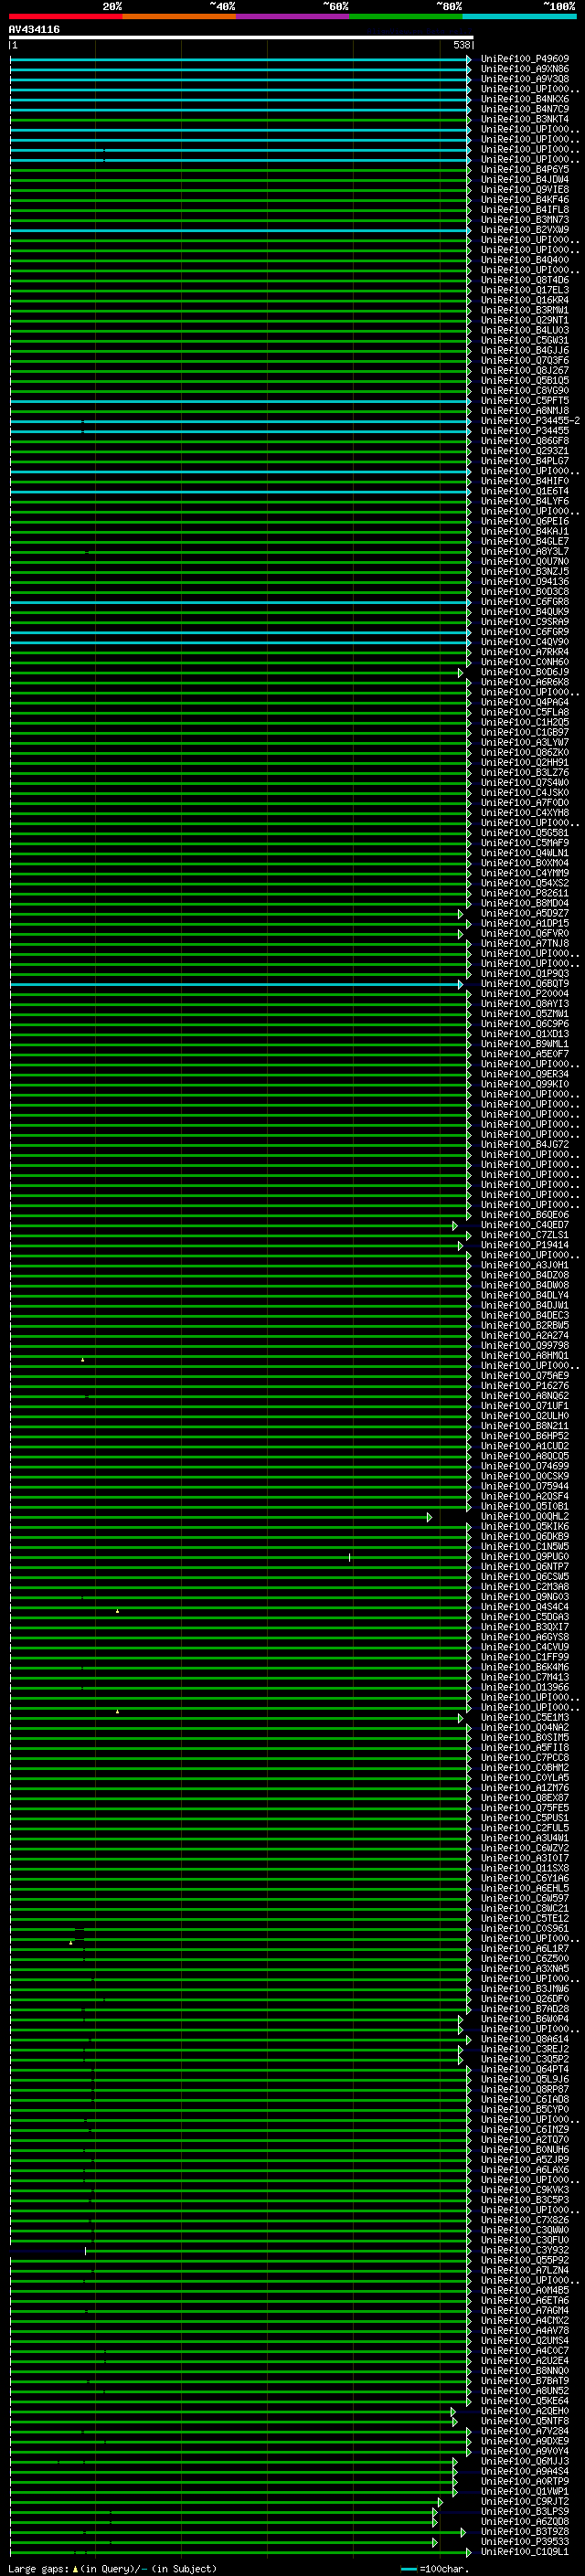Click the purple ~60% identity legend segment
The image size is (585, 2576).
tap(293, 16)
